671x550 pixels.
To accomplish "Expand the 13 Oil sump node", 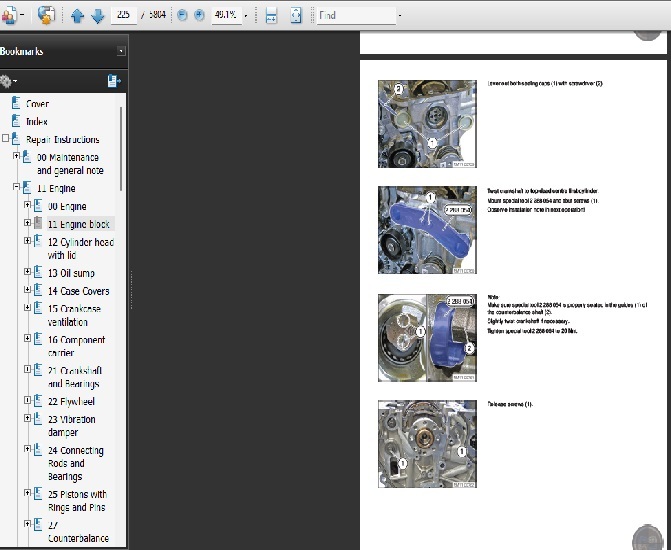I will pos(27,272).
